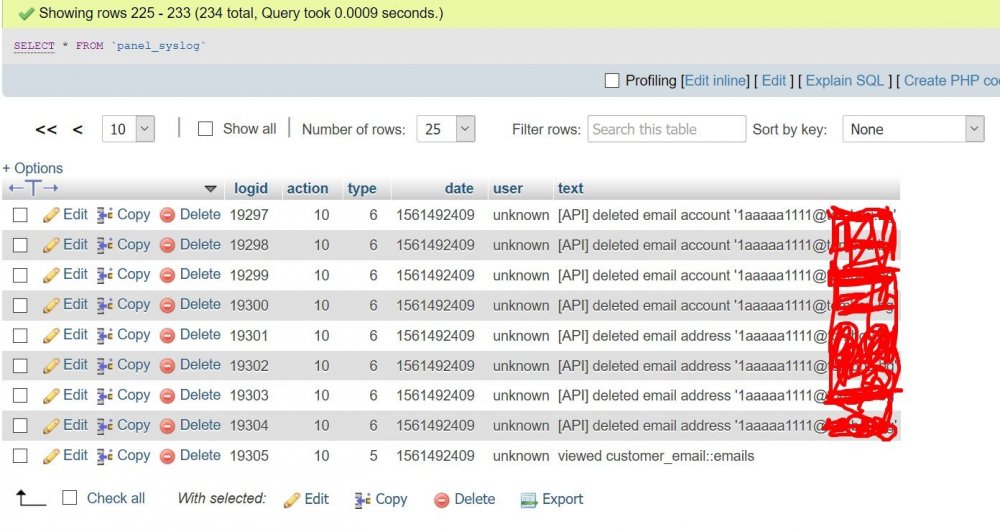Viewport: 1000px width, 532px height.
Task: Click Copy icon for logid 19297
Action: click(x=105, y=215)
